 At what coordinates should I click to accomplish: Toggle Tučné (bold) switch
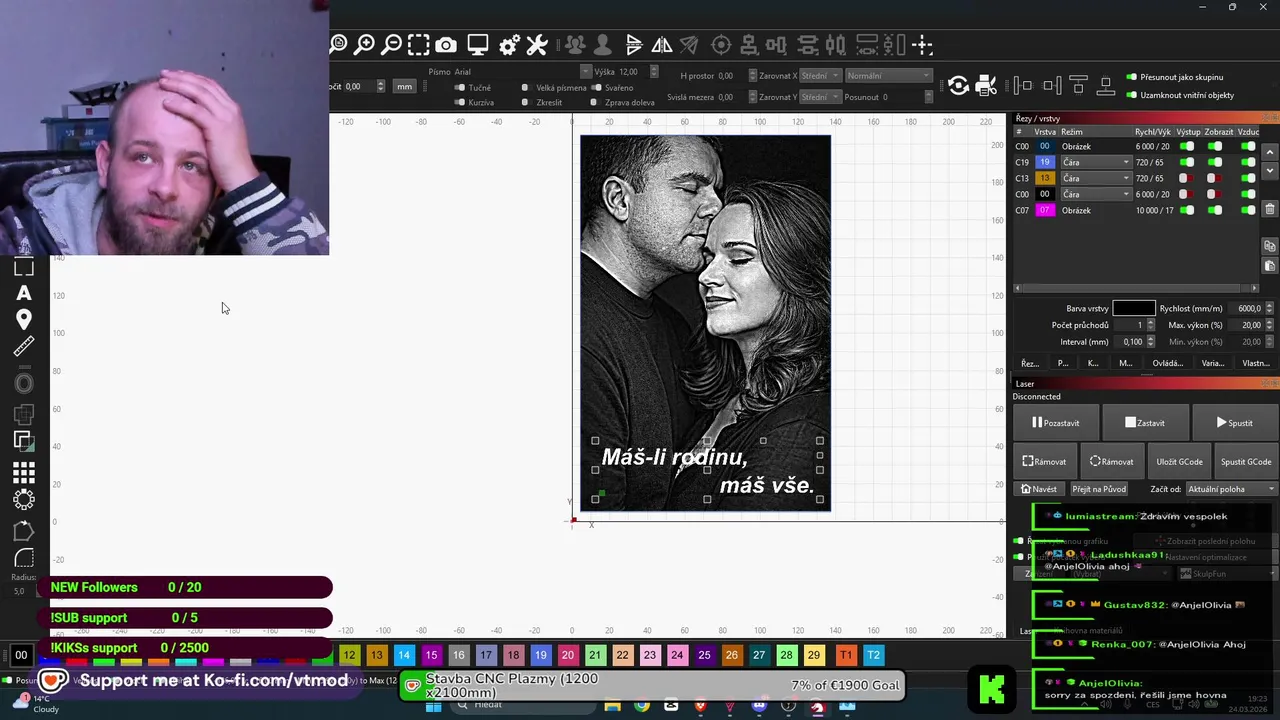point(460,87)
